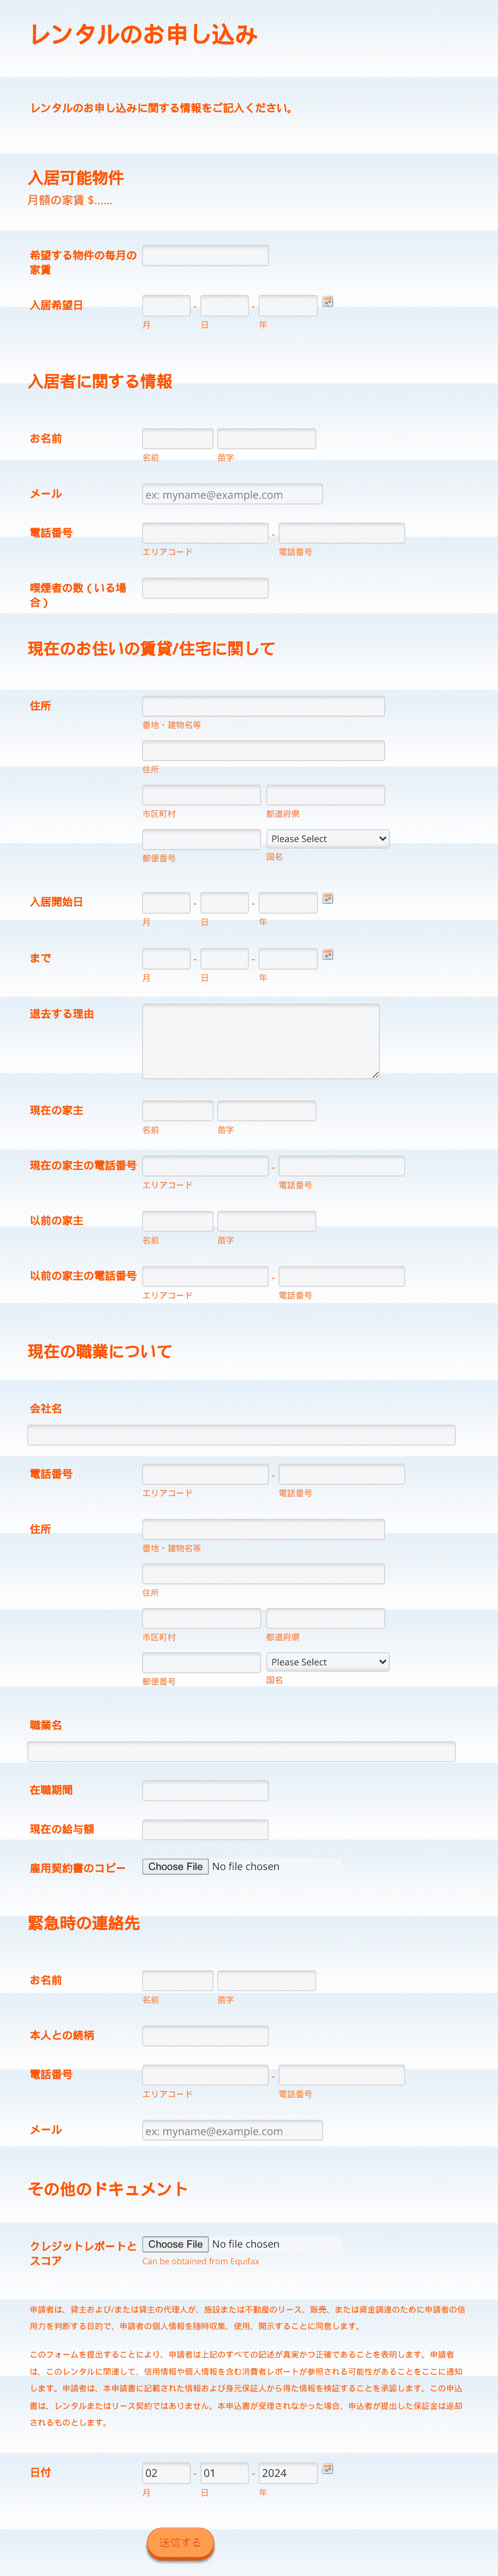Click the 本人との続柄 input field
The width and height of the screenshot is (498, 2576).
205,2035
